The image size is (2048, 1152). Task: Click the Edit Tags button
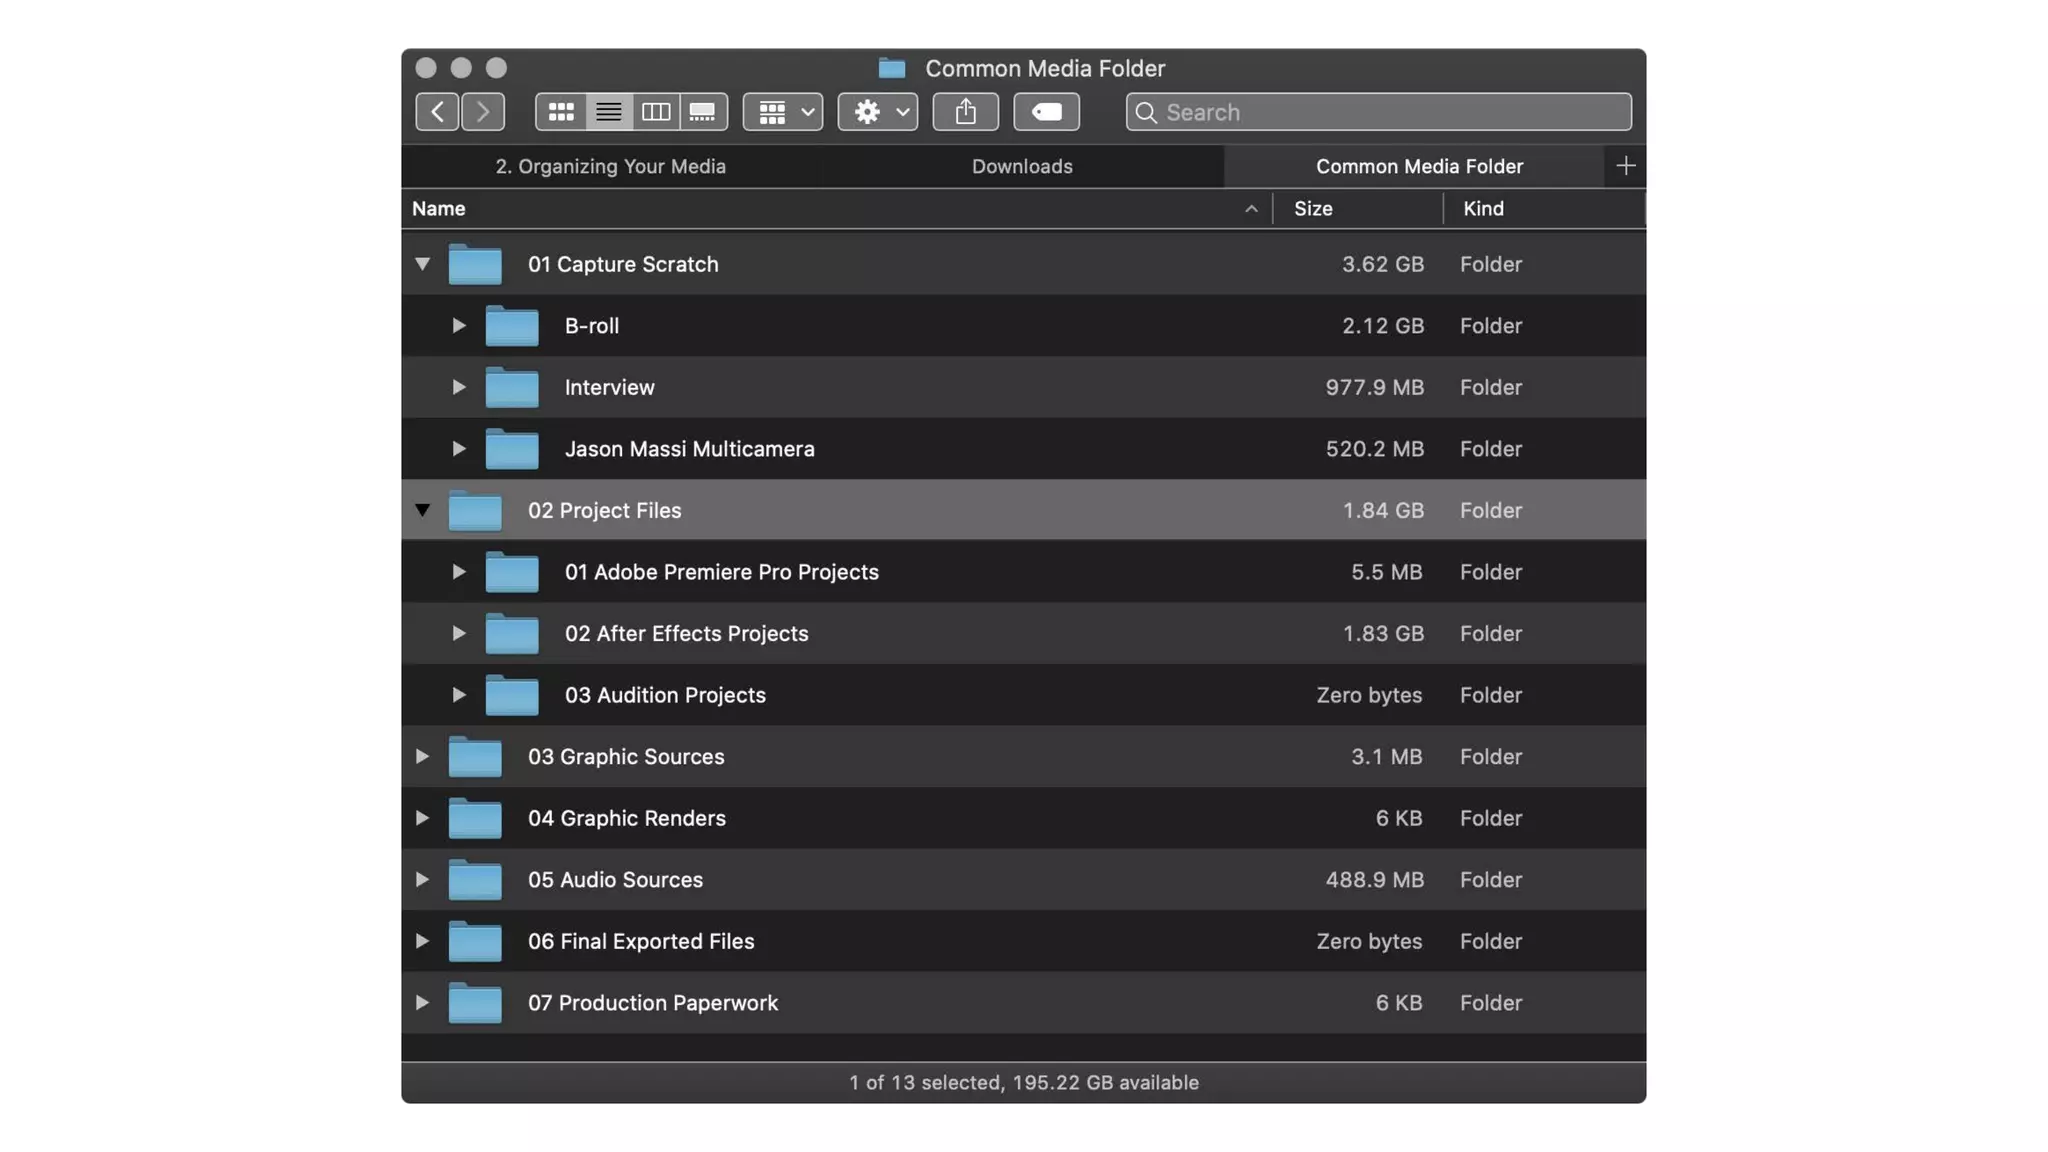[x=1046, y=112]
